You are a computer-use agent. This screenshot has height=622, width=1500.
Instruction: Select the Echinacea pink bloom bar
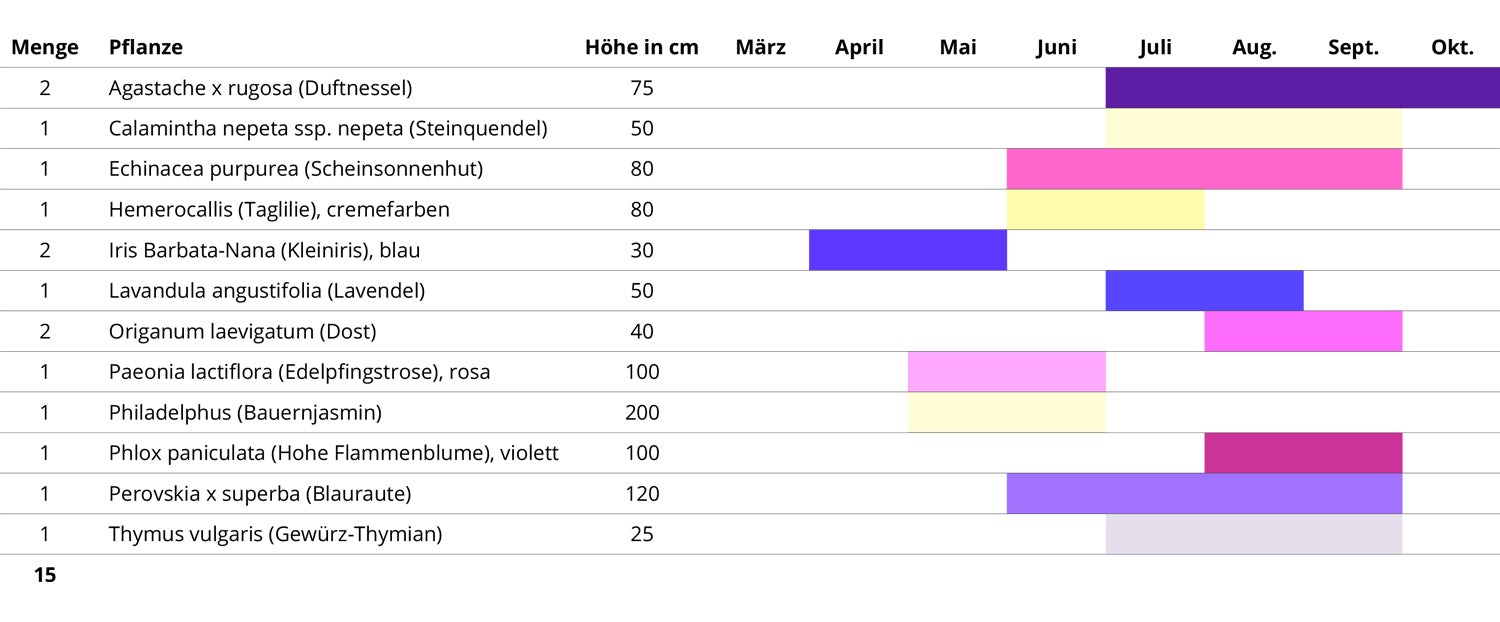pyautogui.click(x=1204, y=169)
